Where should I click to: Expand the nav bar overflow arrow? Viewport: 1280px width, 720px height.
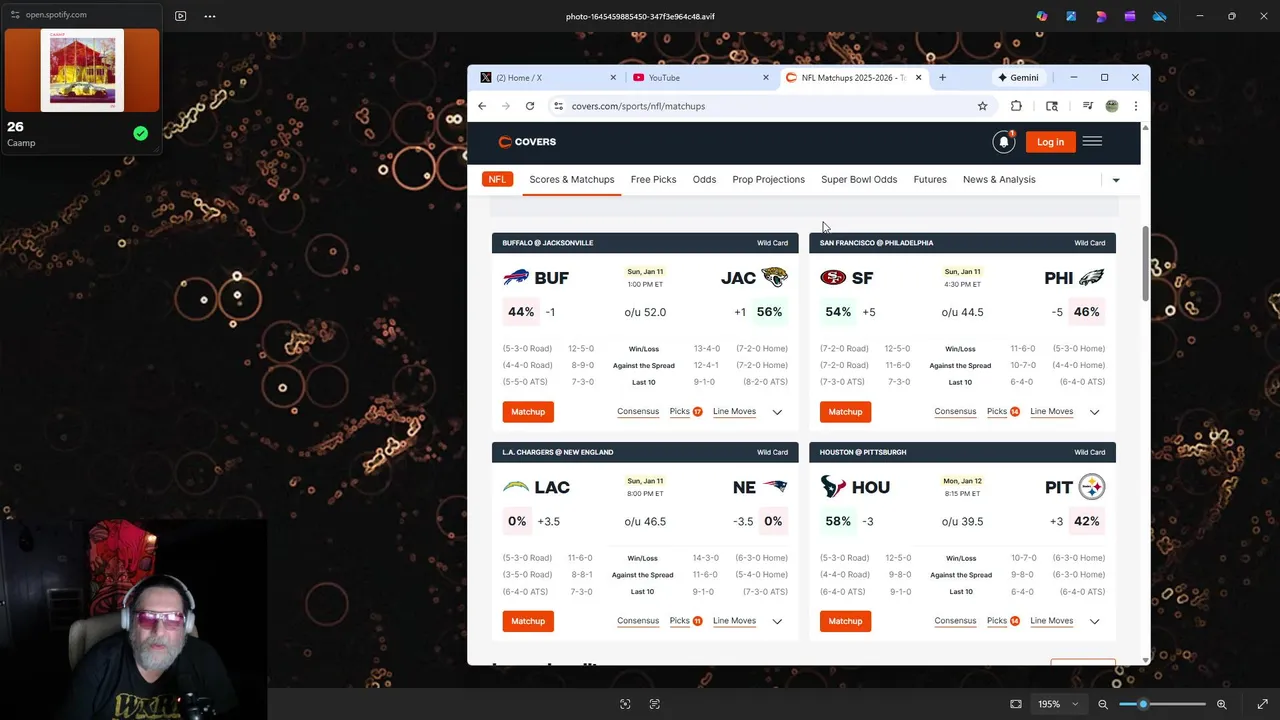pyautogui.click(x=1116, y=180)
